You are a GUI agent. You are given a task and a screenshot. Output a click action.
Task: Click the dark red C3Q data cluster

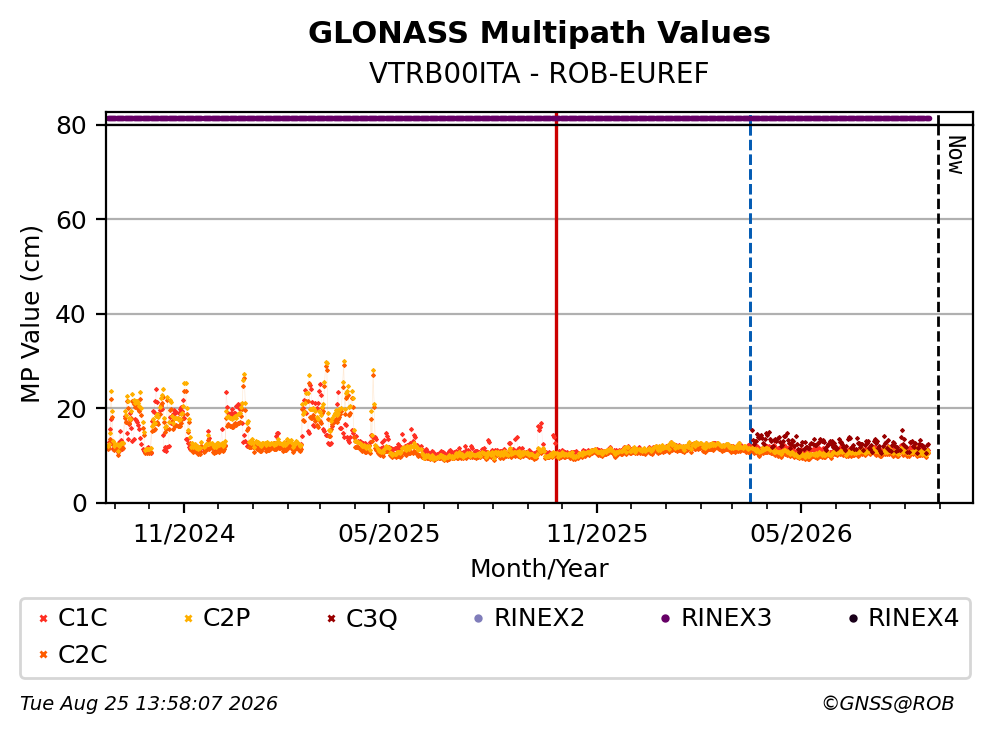840,442
